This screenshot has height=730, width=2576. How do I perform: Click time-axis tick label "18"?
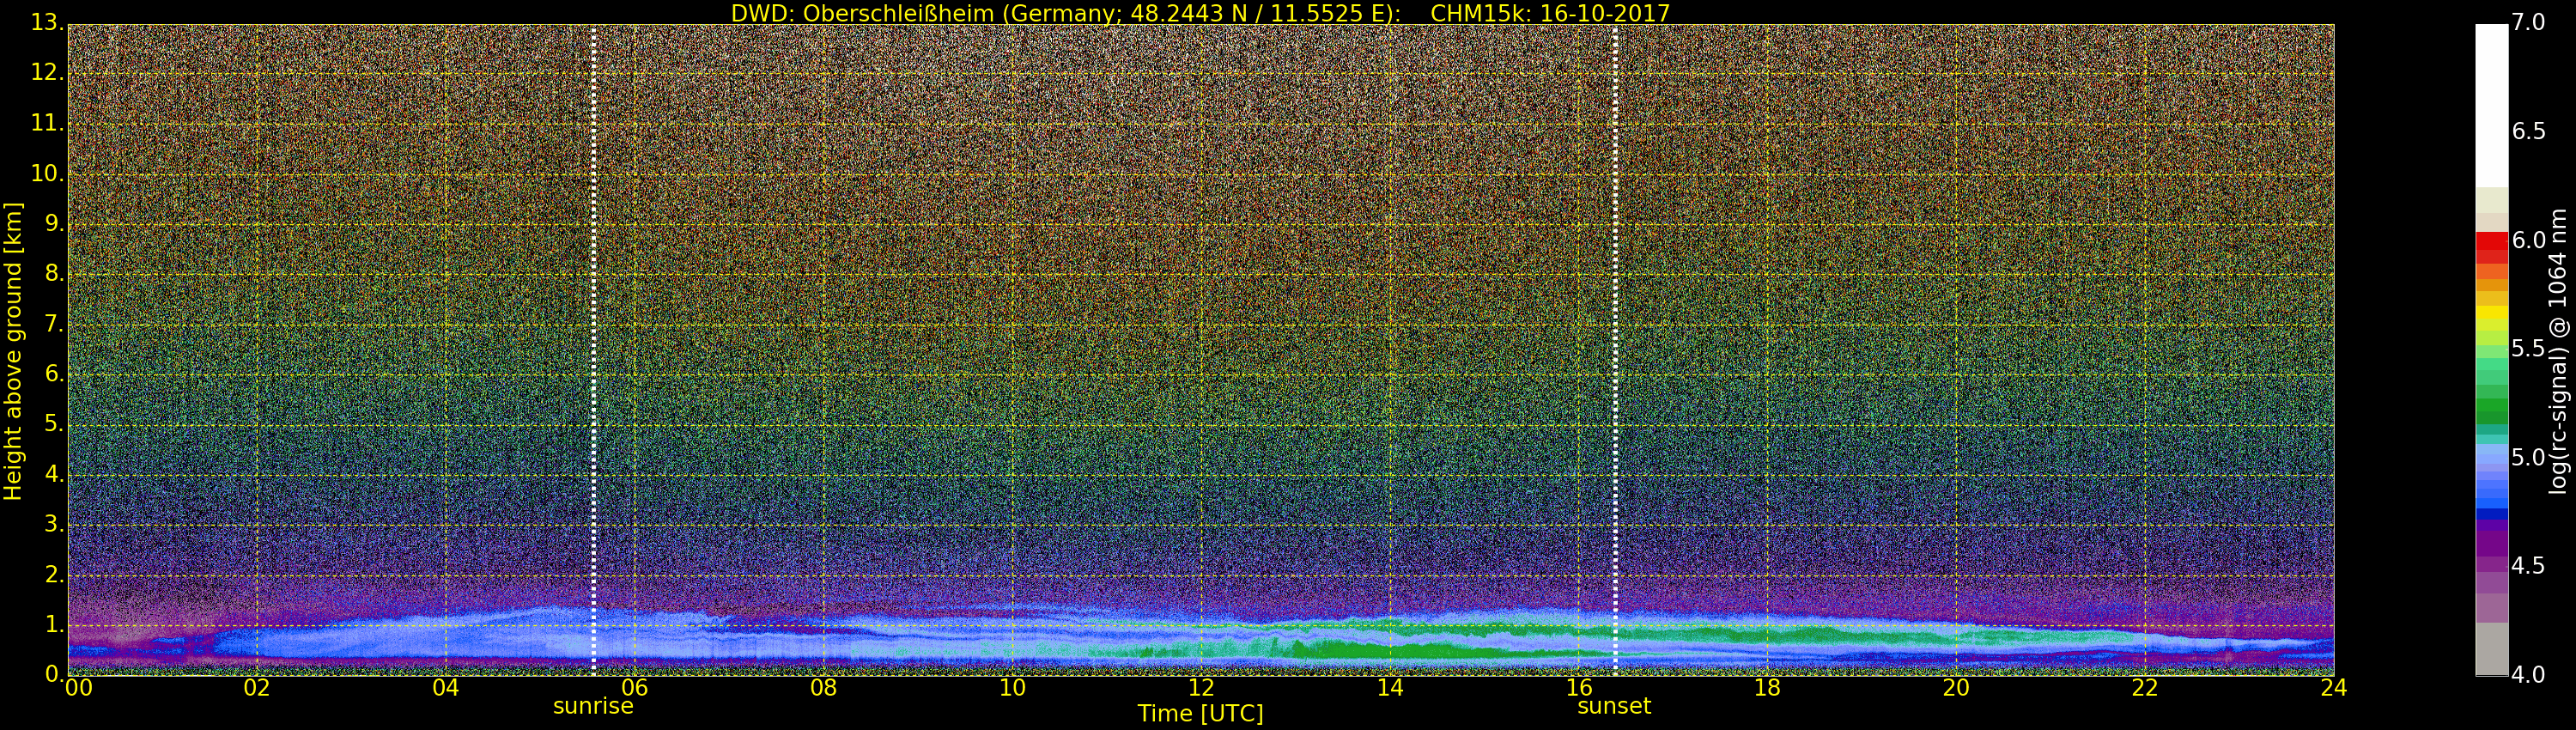(x=1768, y=687)
